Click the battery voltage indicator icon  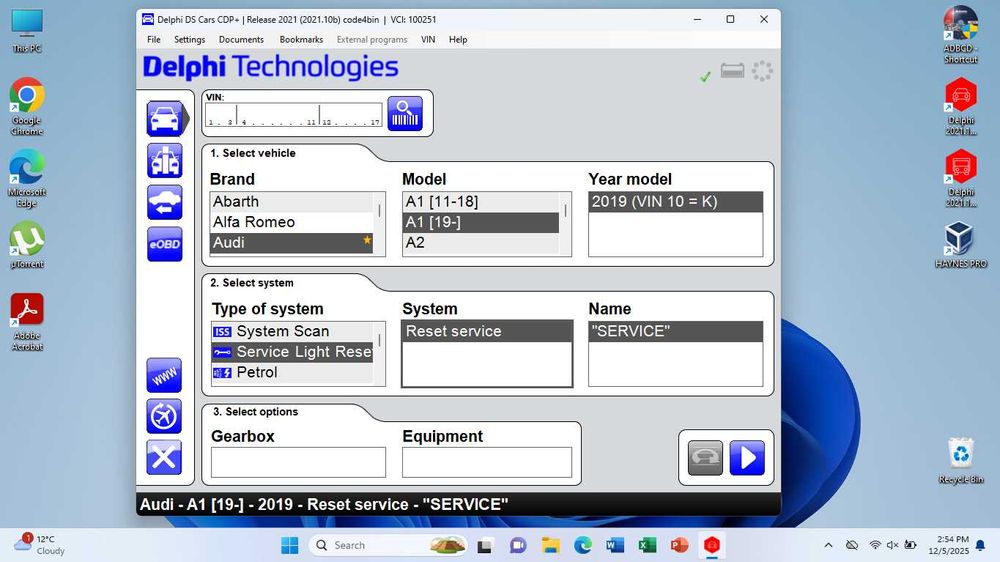pyautogui.click(x=732, y=70)
